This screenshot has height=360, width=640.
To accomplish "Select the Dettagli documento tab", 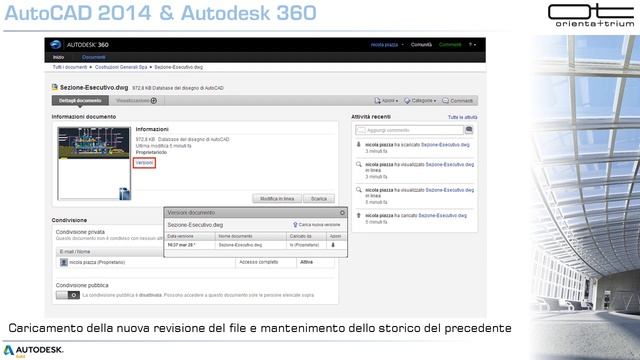I will click(x=80, y=100).
